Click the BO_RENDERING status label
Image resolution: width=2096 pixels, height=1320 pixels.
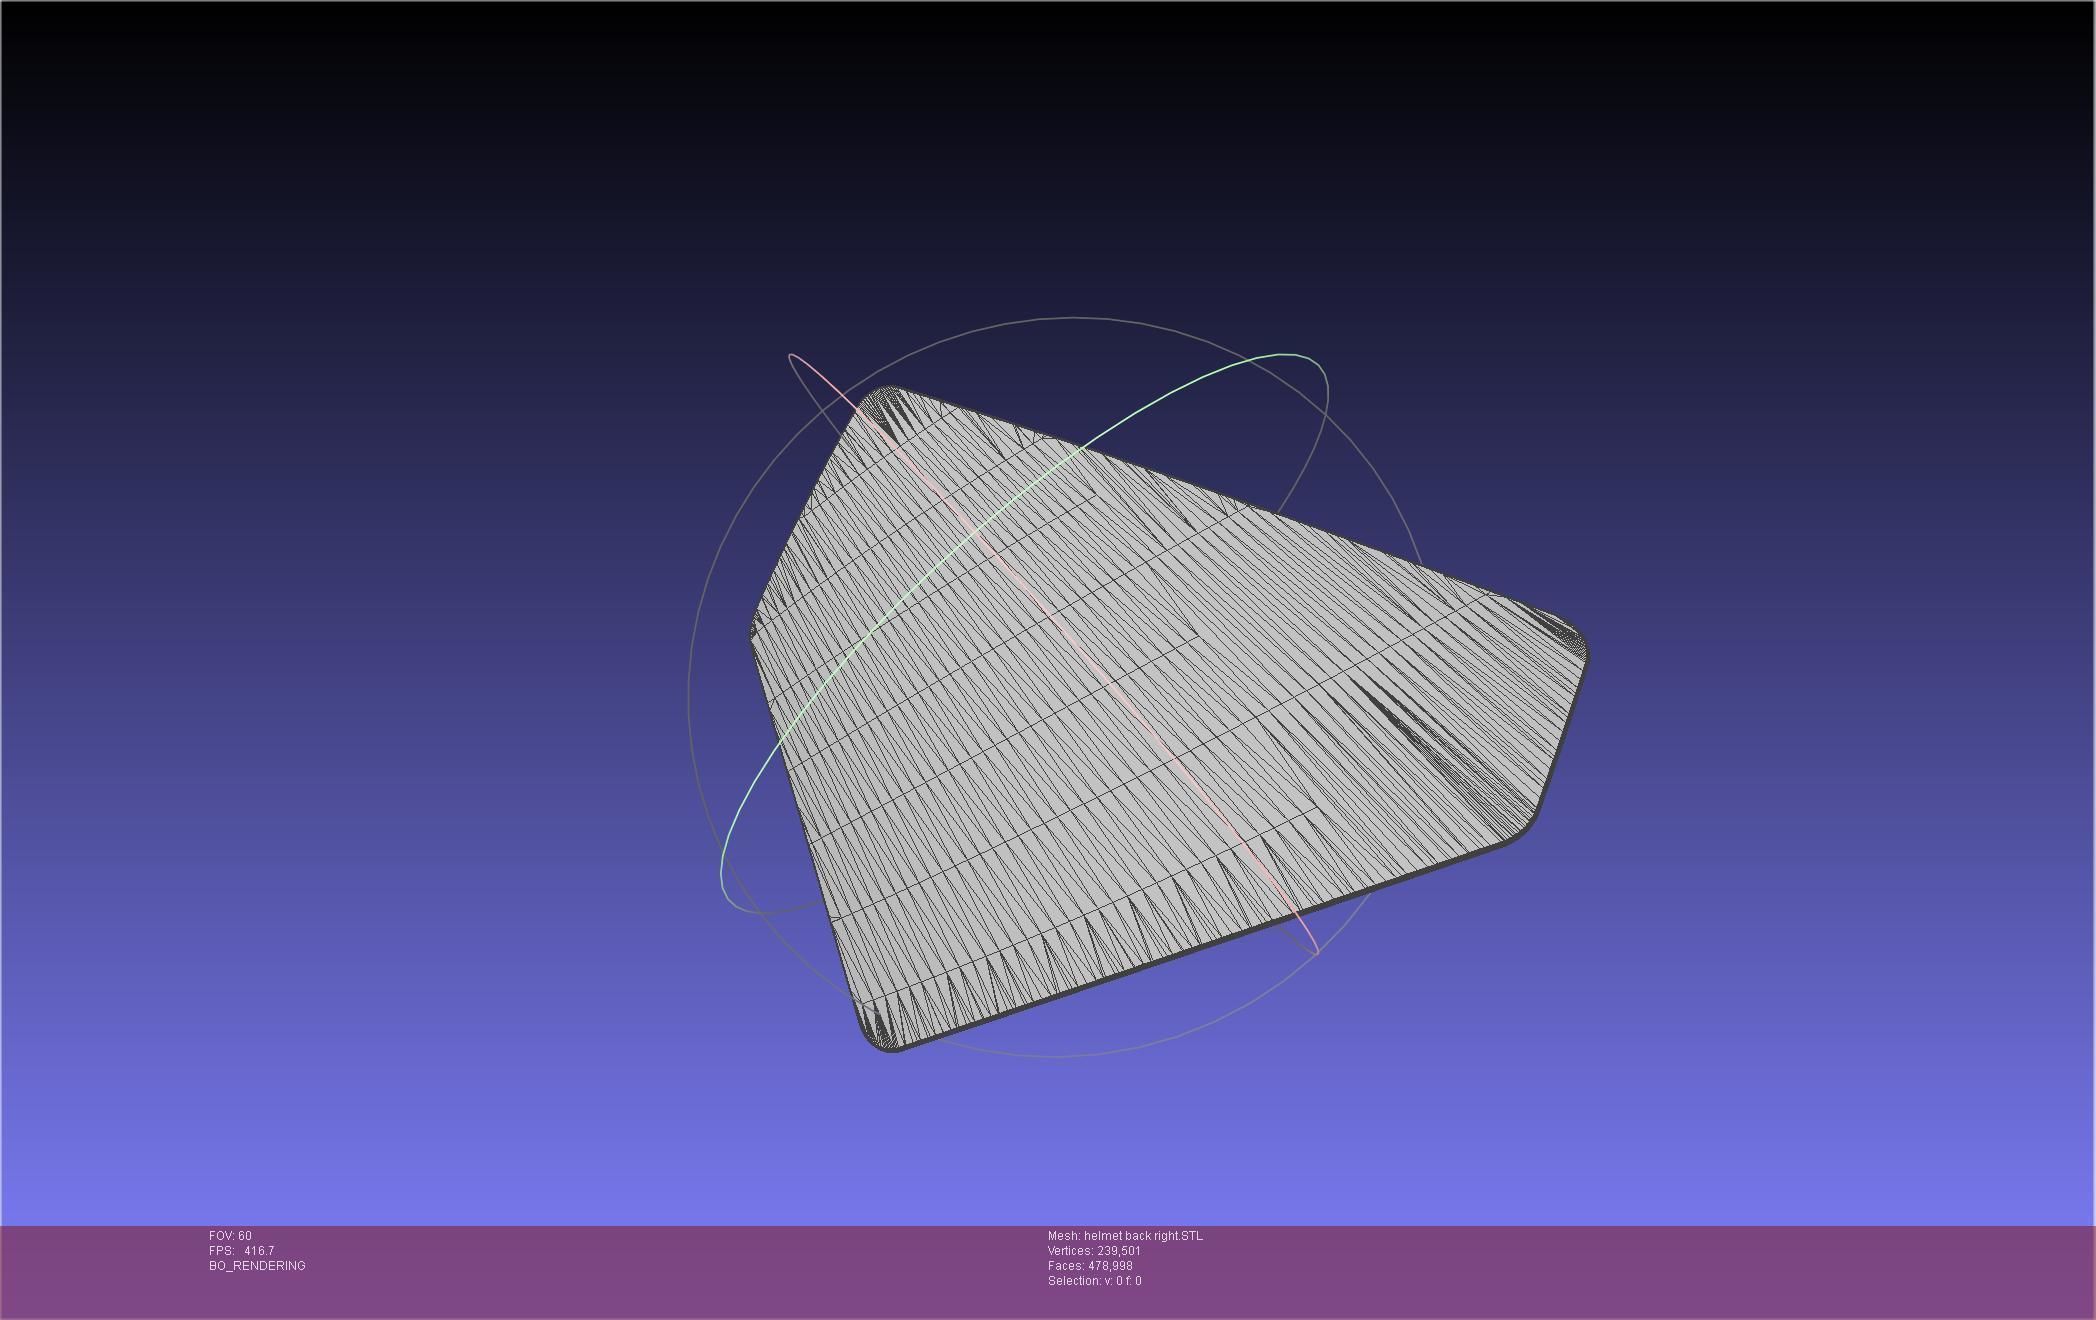tap(257, 1266)
